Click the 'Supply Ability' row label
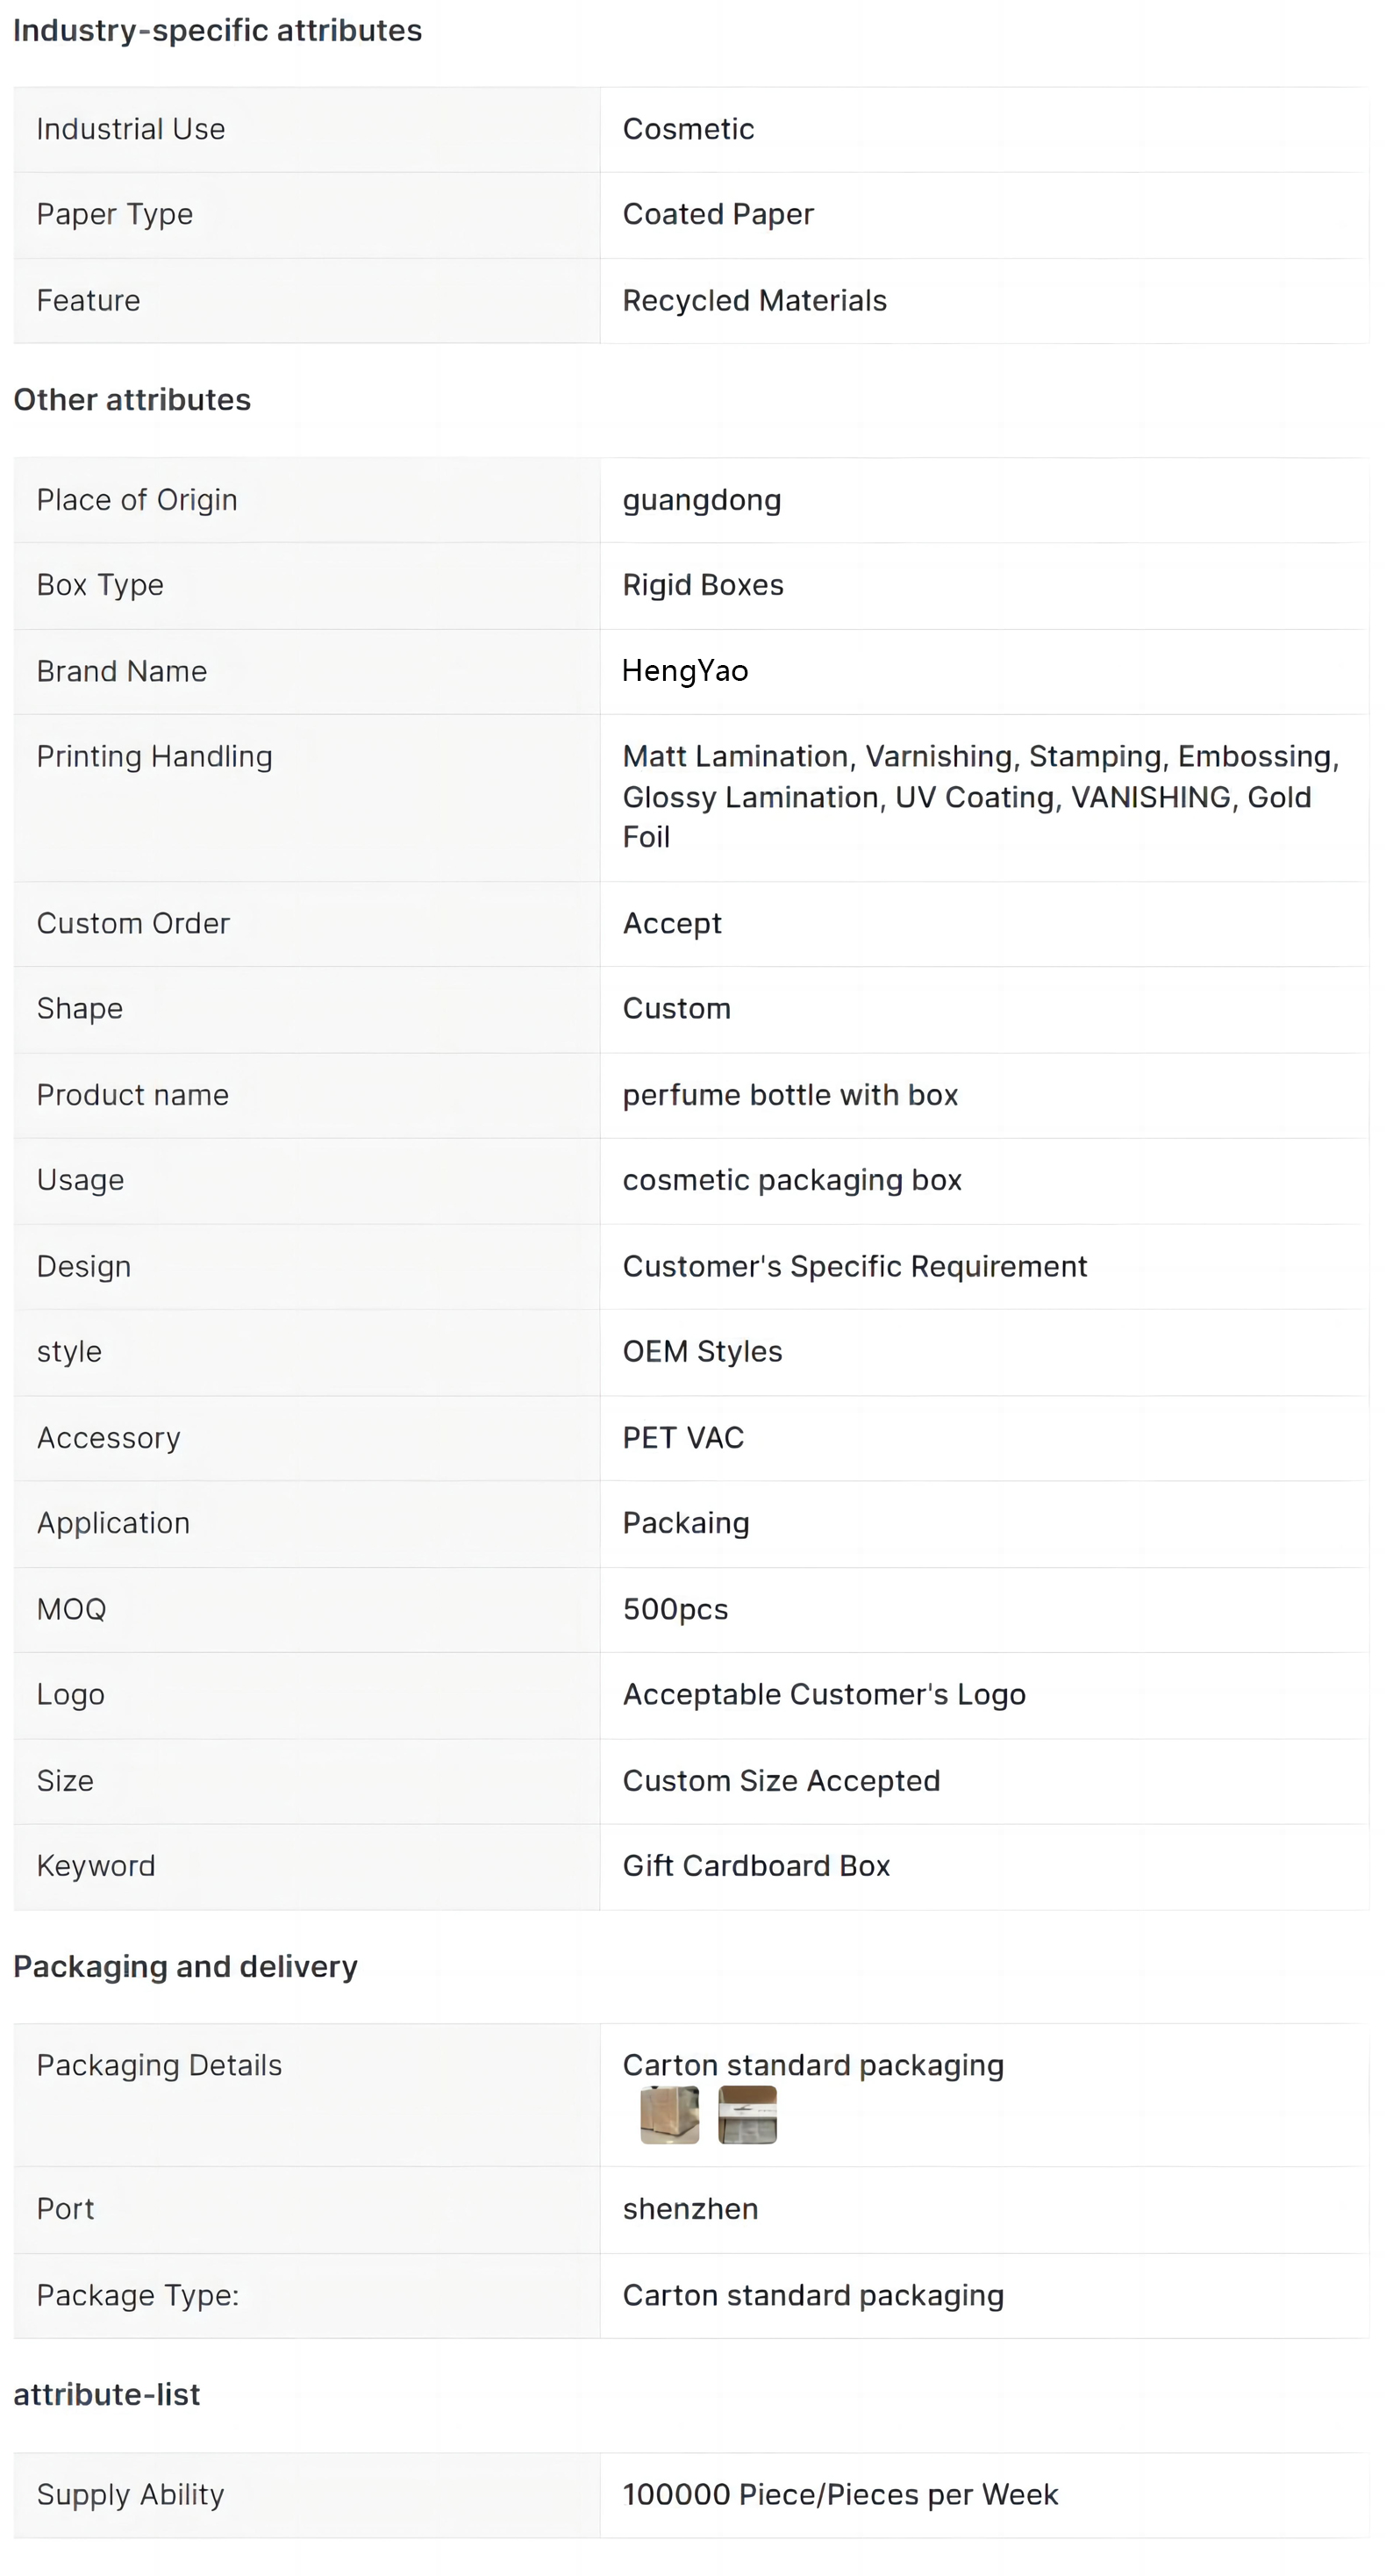The image size is (1386, 2576). (x=130, y=2495)
